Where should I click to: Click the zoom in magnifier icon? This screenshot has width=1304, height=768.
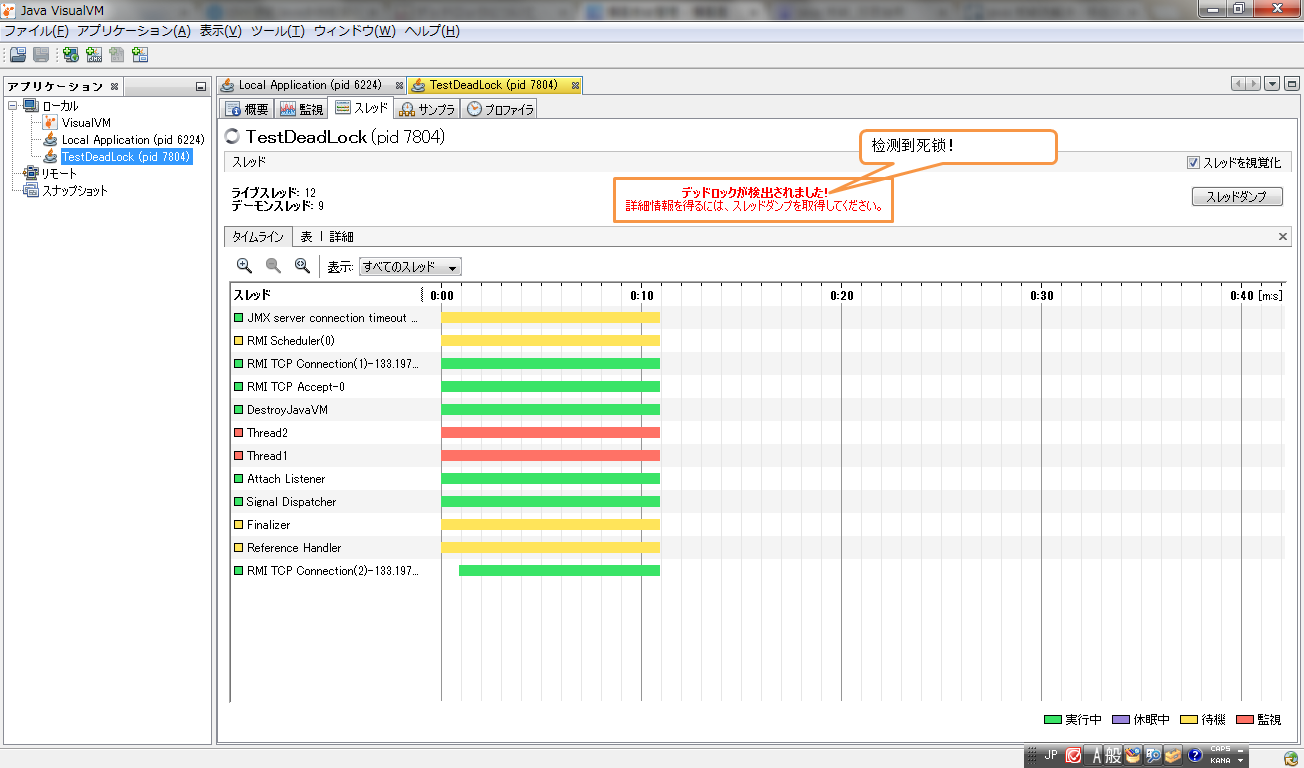[244, 266]
